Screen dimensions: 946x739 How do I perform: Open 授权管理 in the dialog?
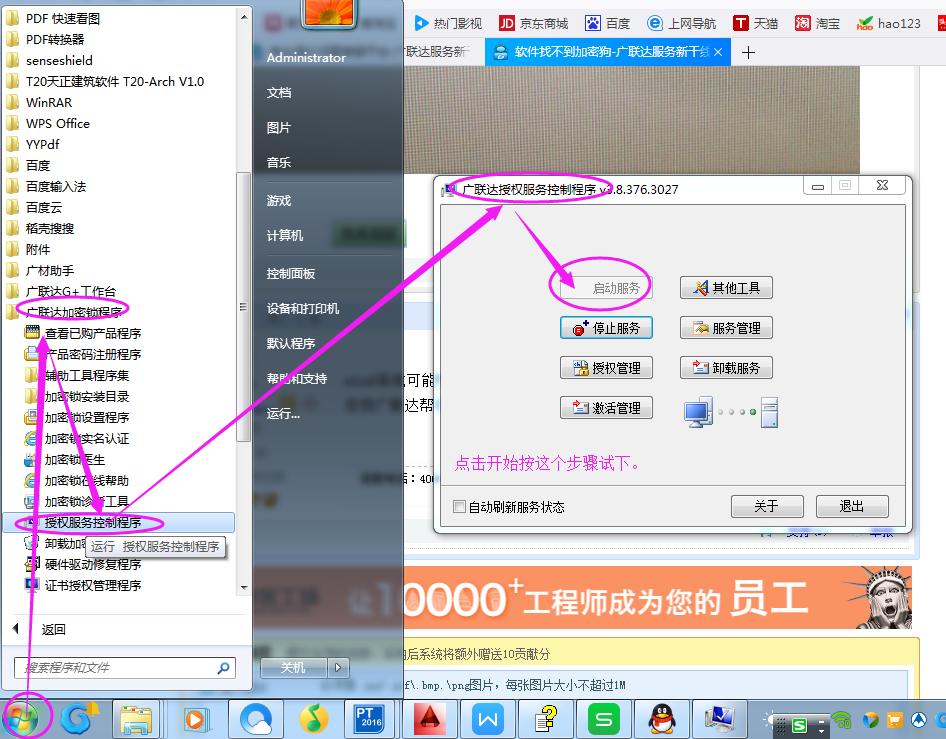tap(606, 367)
